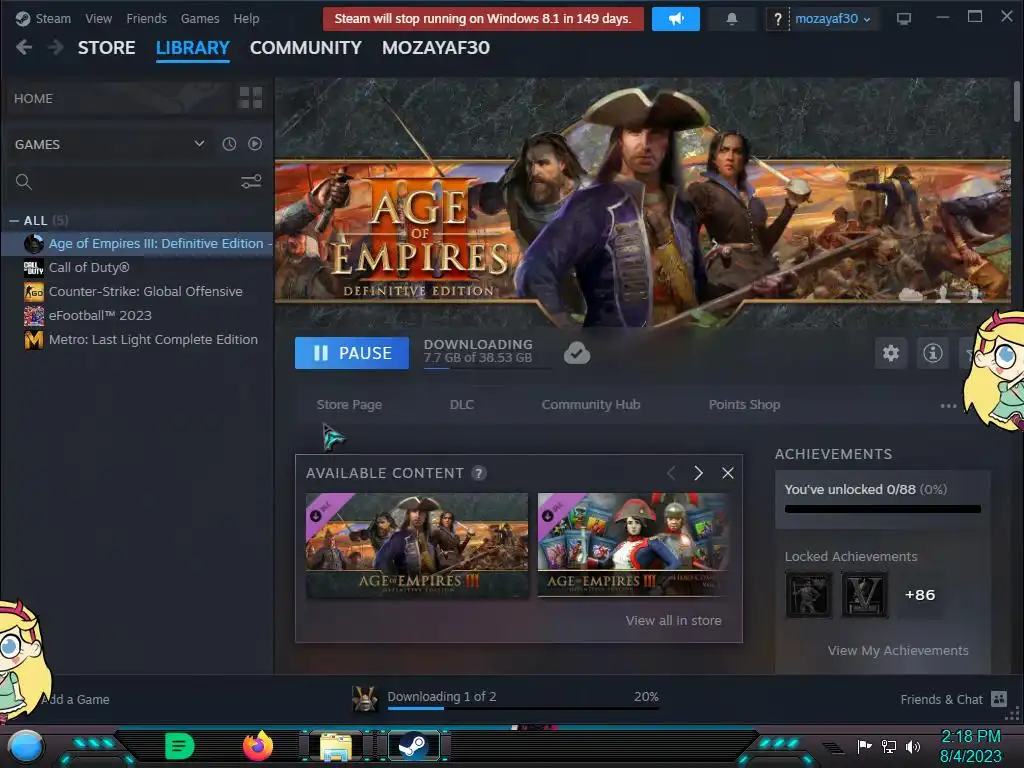
Task: Click the Call of Duty game icon
Action: (x=33, y=268)
